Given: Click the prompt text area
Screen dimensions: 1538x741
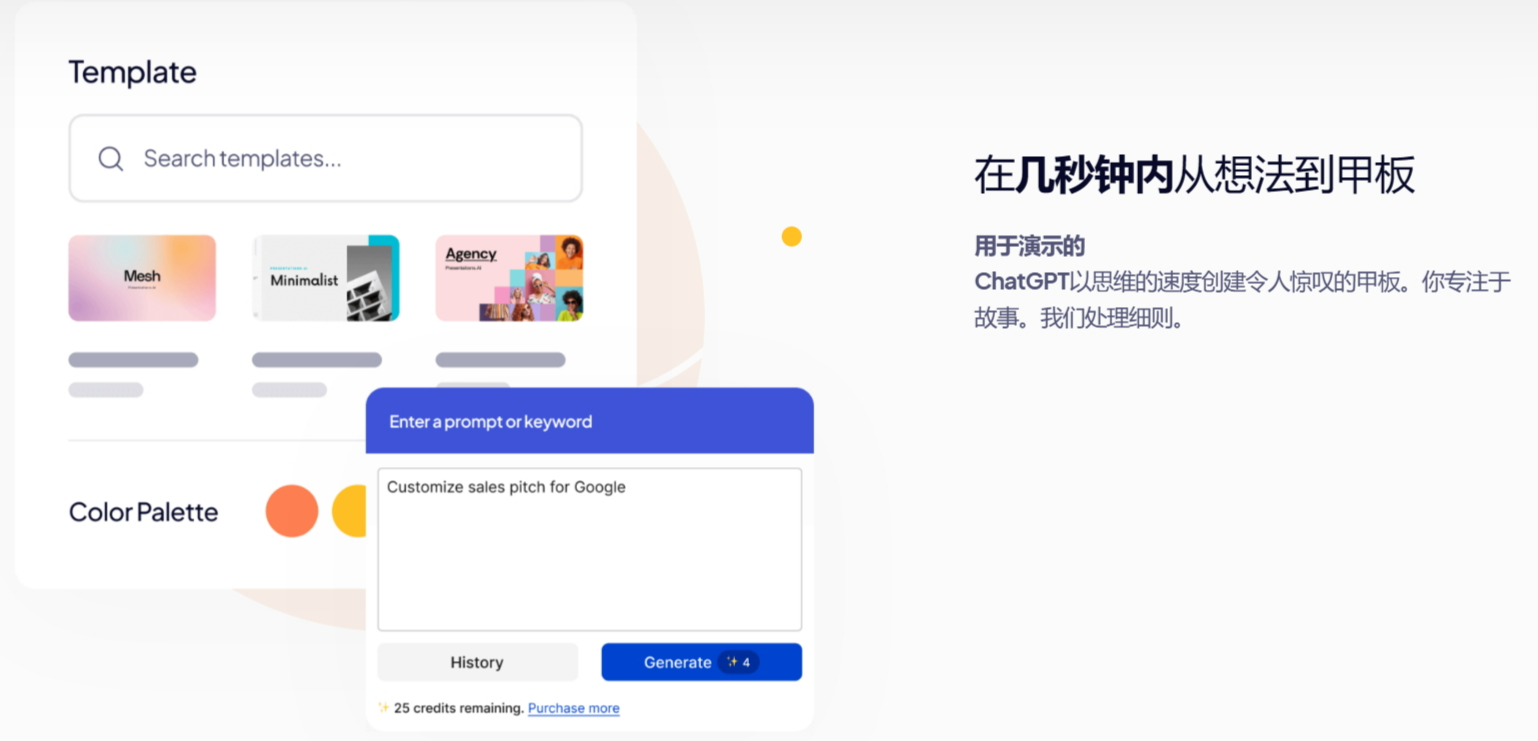Looking at the screenshot, I should (590, 549).
